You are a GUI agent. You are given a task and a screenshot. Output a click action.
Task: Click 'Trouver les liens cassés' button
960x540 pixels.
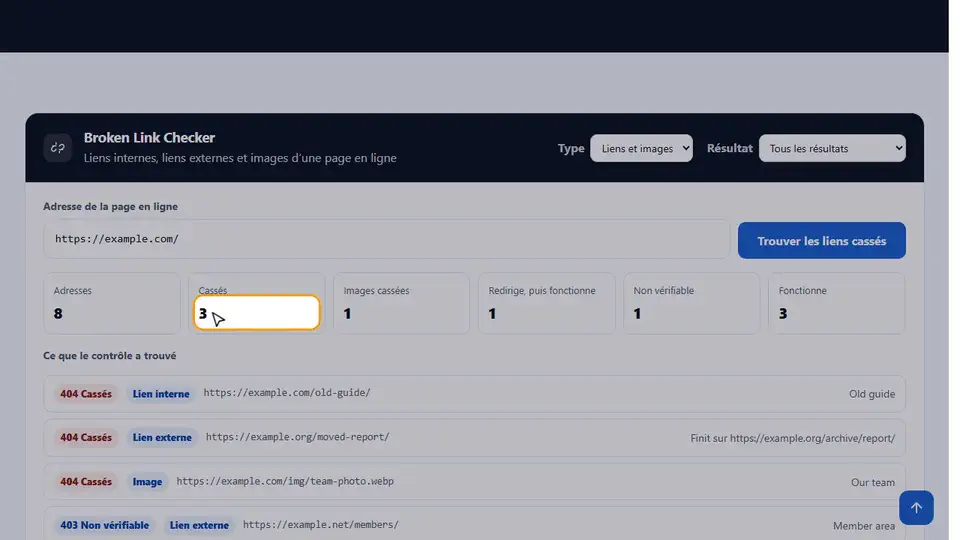(822, 241)
